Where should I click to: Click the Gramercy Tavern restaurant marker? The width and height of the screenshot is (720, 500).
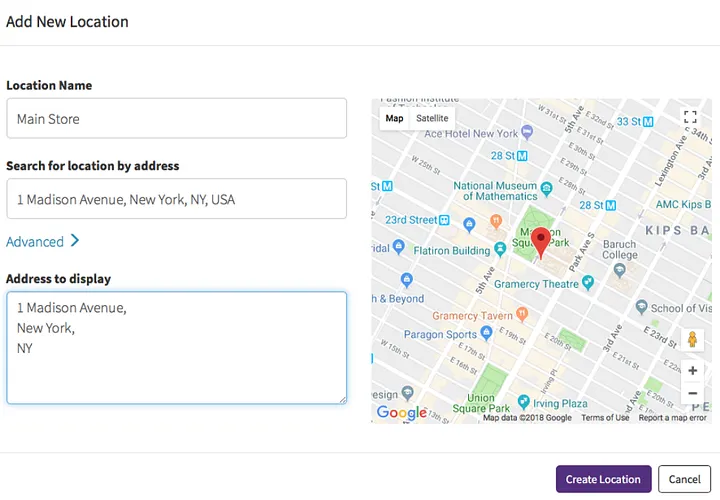pyautogui.click(x=522, y=314)
